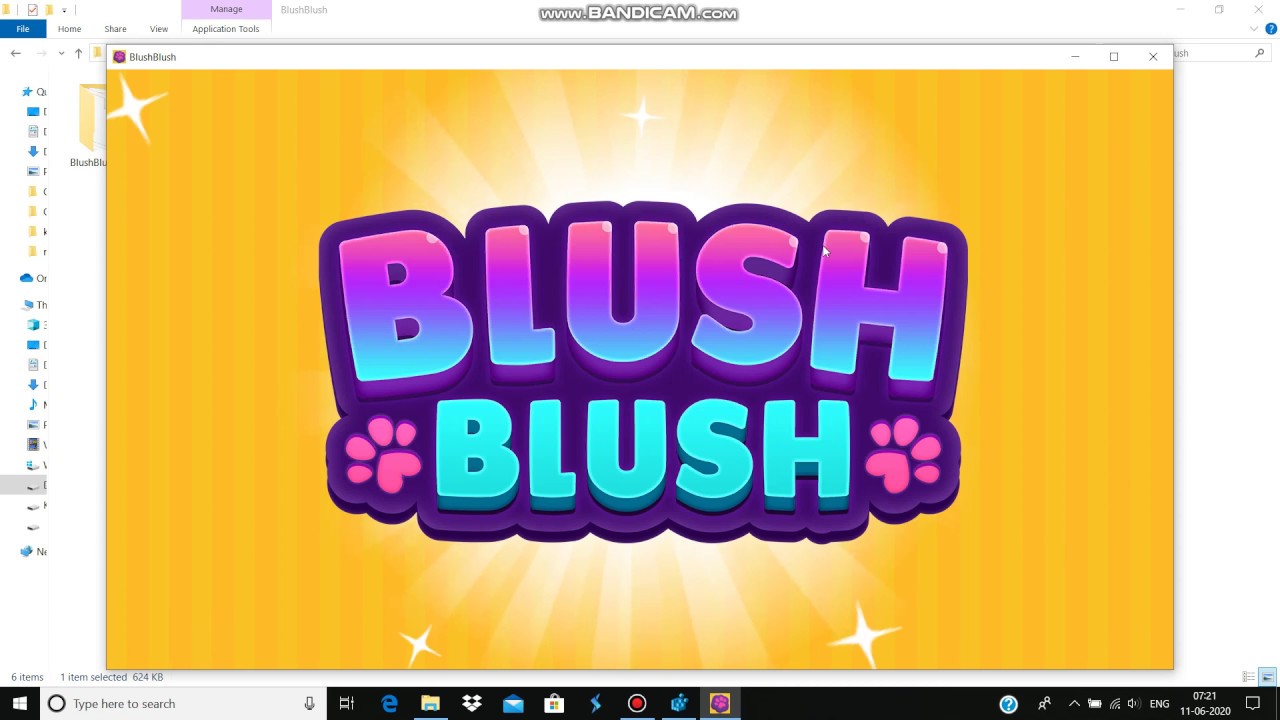
Task: Open the 3D Objects cube icon in sidebar
Action: tap(33, 325)
